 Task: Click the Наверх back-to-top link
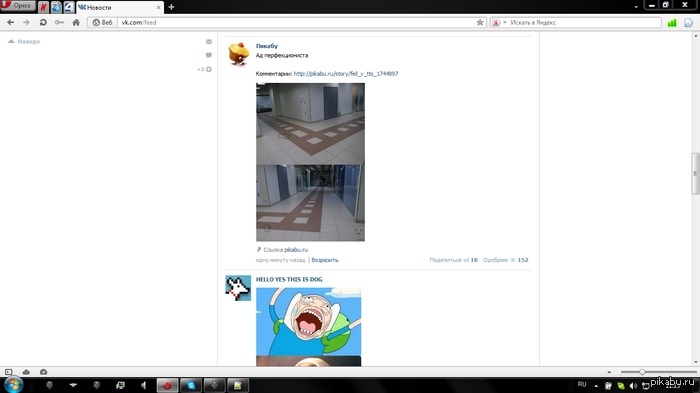25,42
